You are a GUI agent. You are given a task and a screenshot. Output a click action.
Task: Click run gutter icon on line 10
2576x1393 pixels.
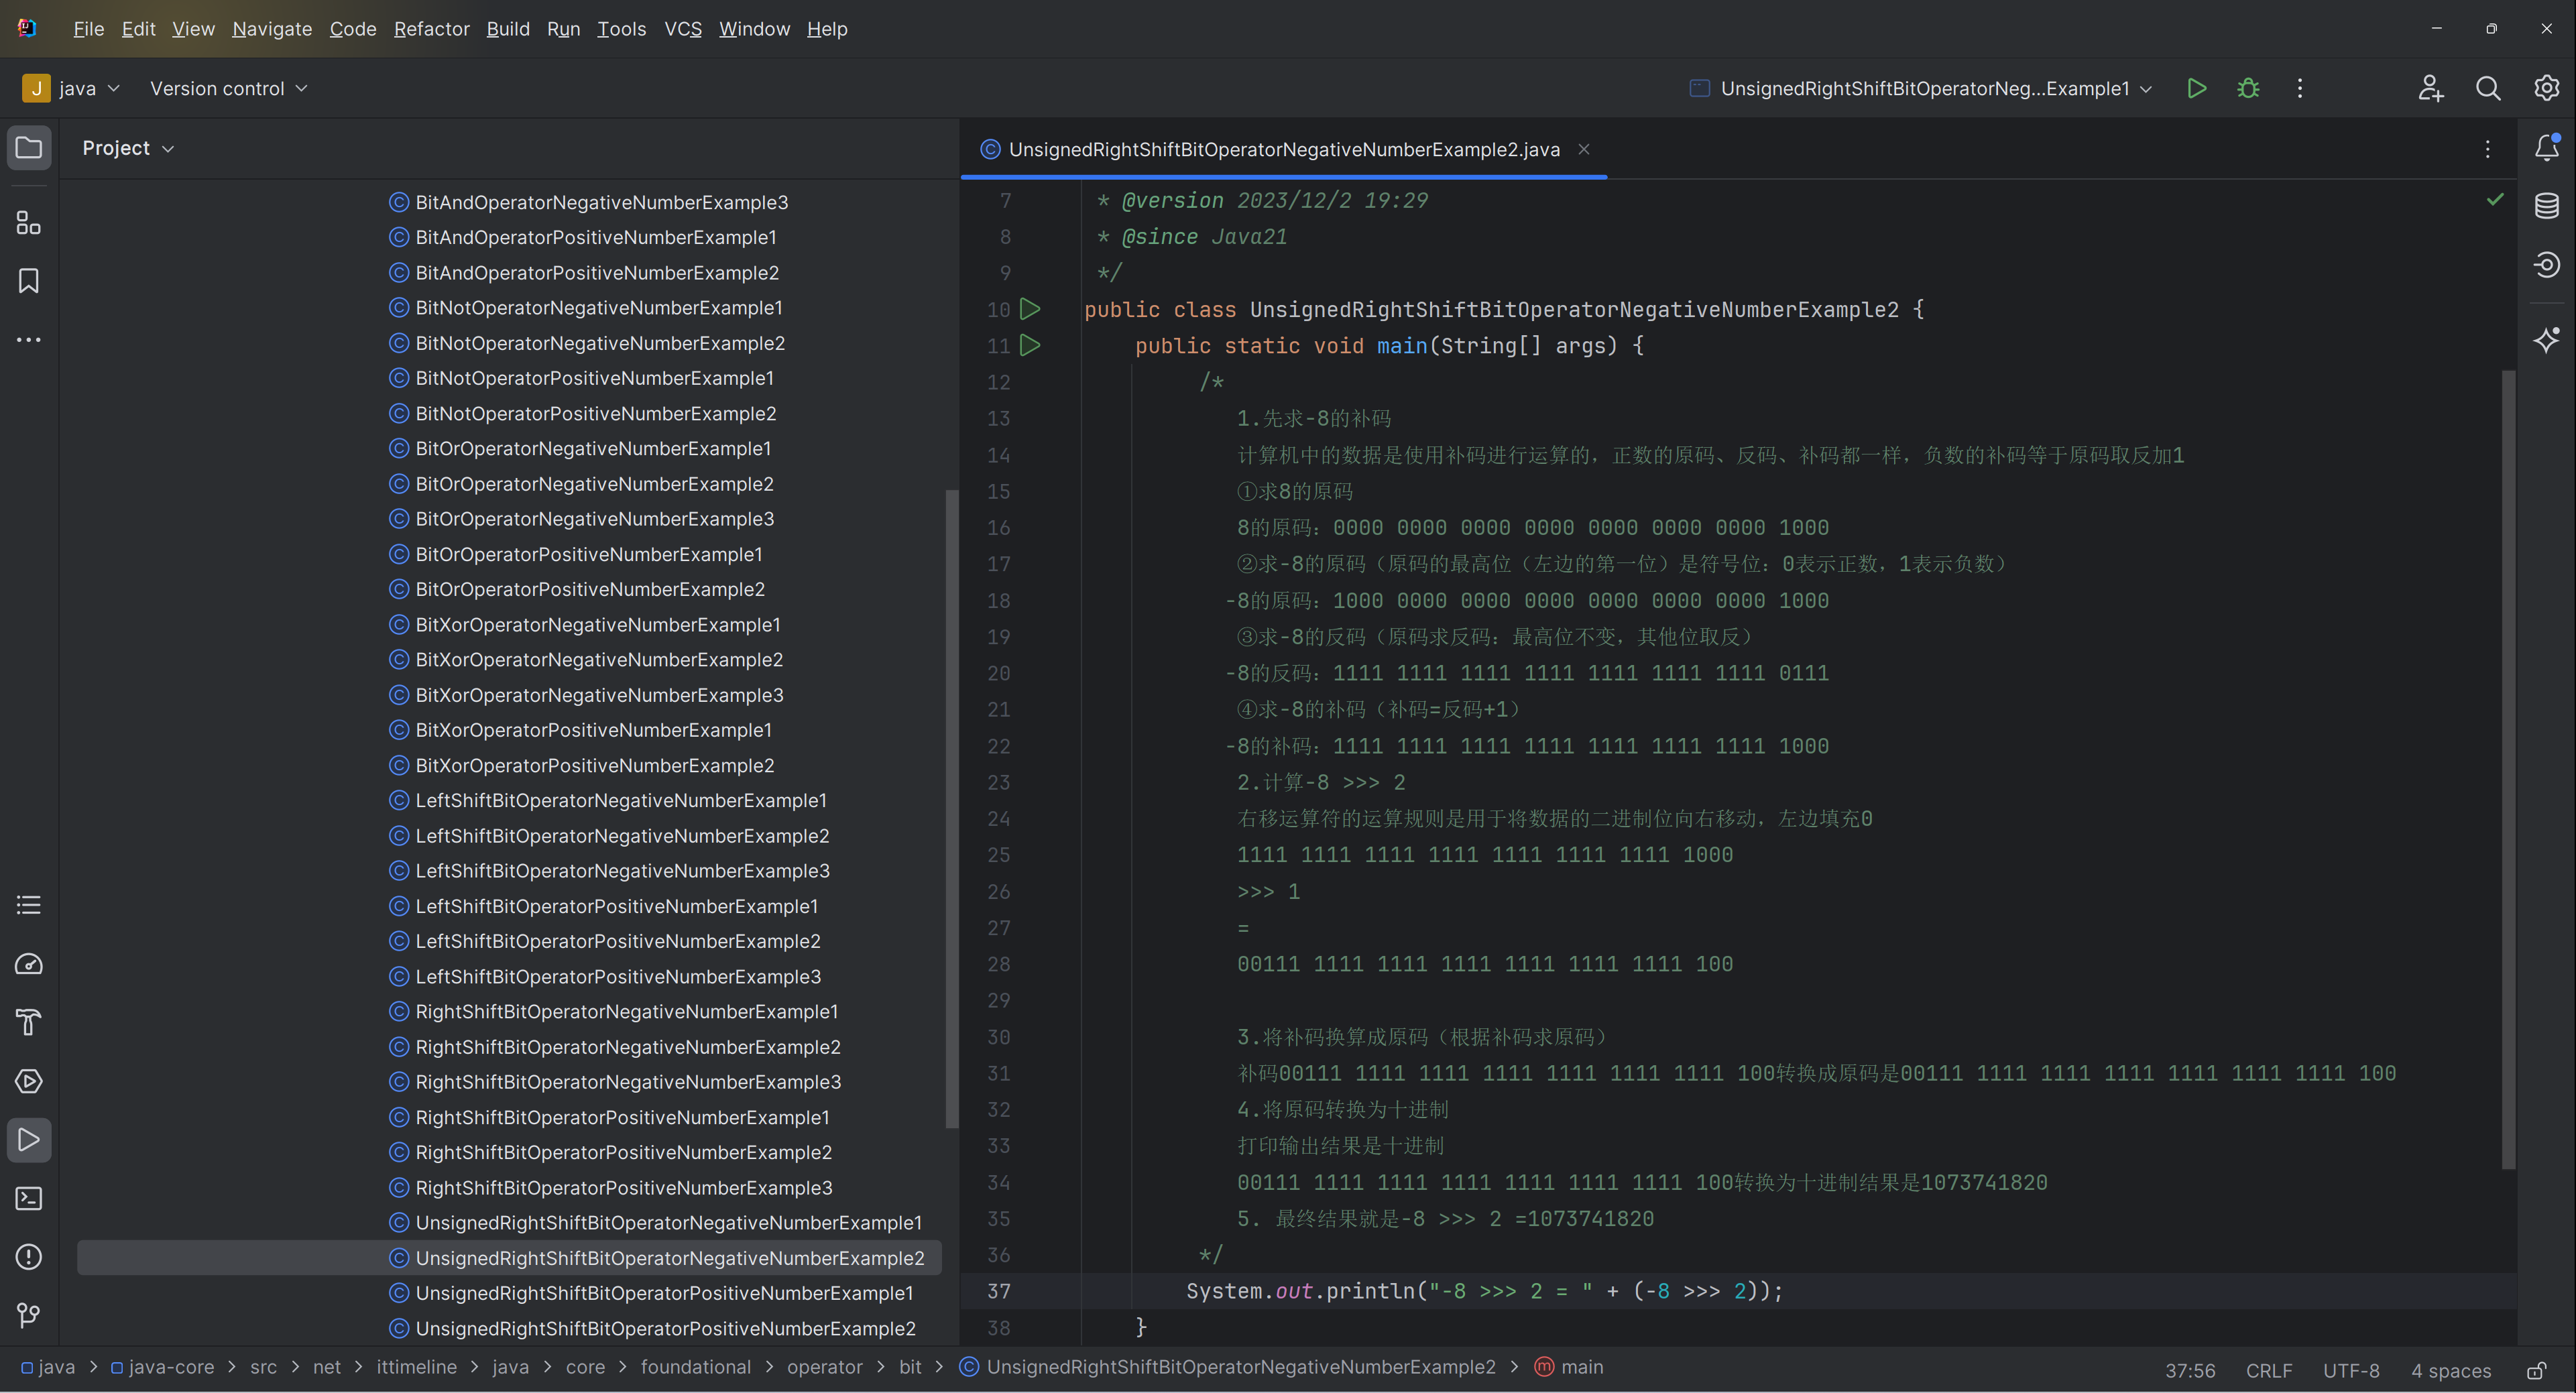[x=1030, y=309]
